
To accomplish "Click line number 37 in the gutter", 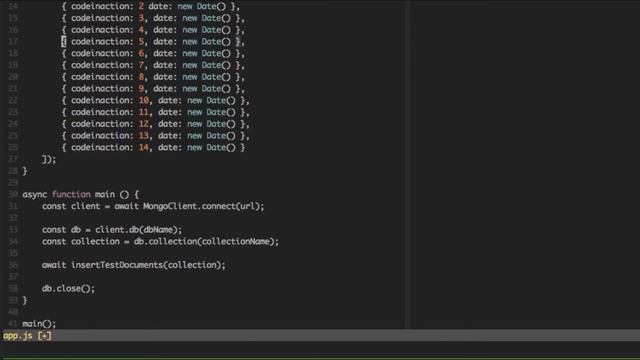I will pyautogui.click(x=13, y=277).
